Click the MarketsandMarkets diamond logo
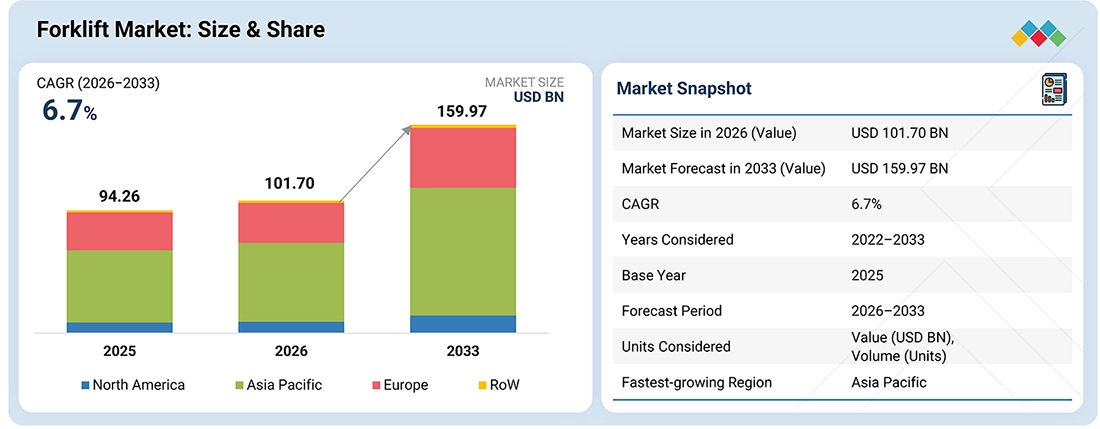Screen dimensions: 1100x429 click(1038, 34)
